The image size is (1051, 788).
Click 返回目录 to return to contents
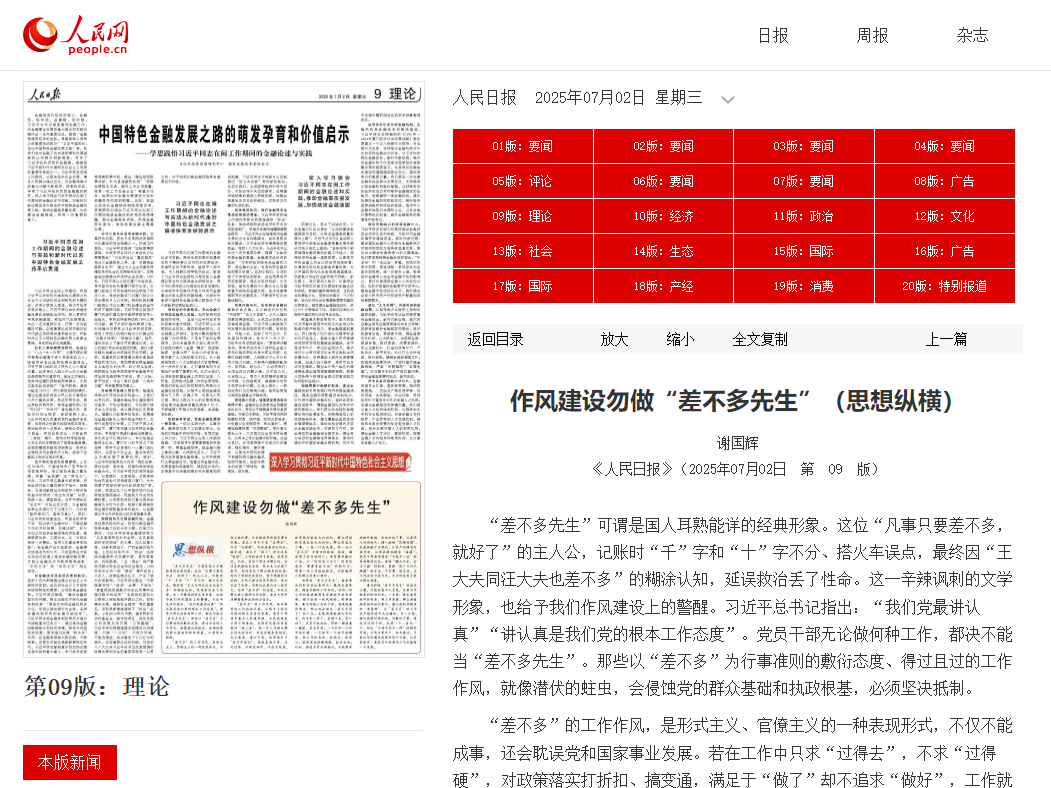pos(495,340)
